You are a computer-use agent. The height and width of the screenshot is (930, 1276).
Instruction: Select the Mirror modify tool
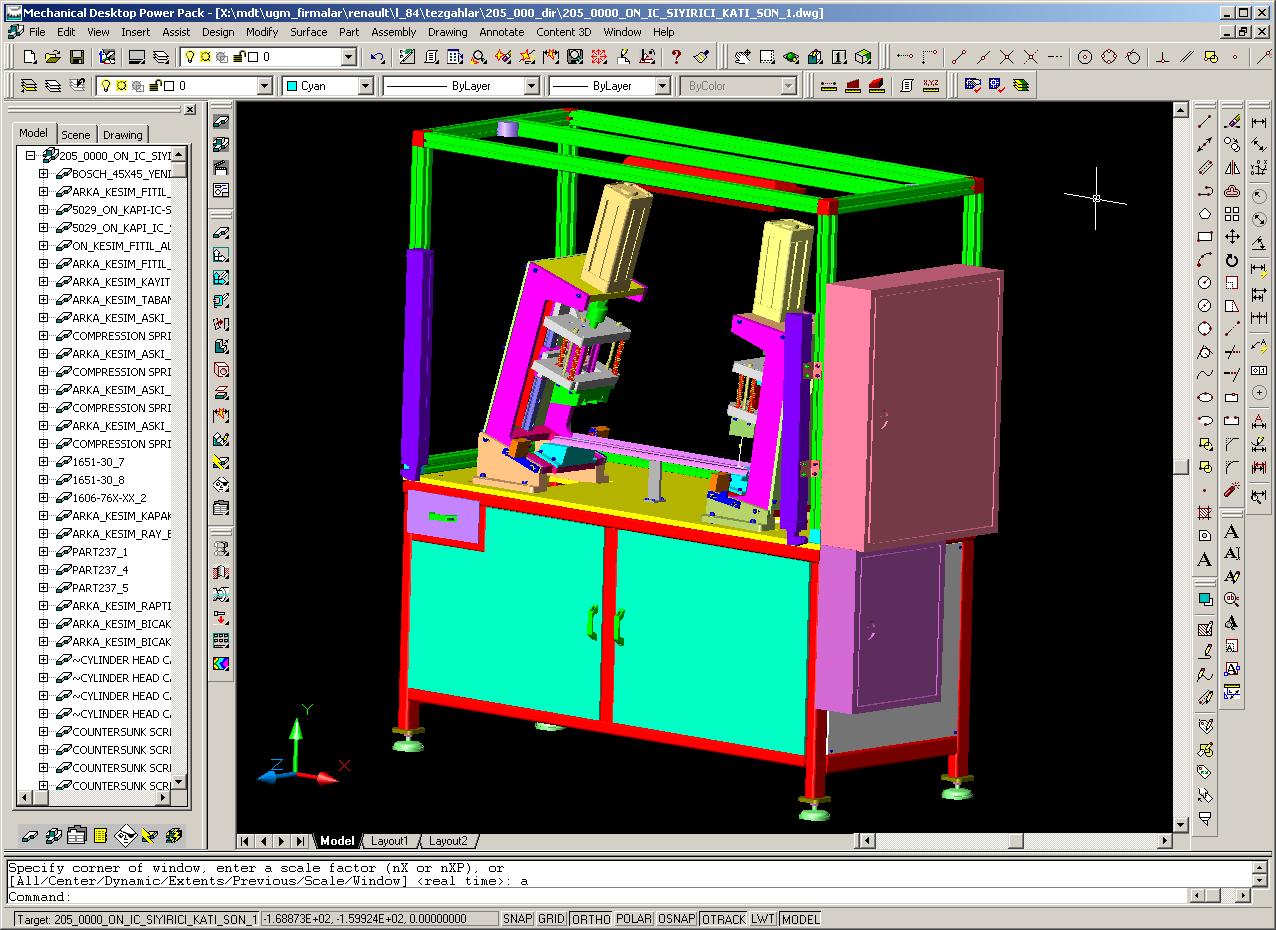(1232, 168)
